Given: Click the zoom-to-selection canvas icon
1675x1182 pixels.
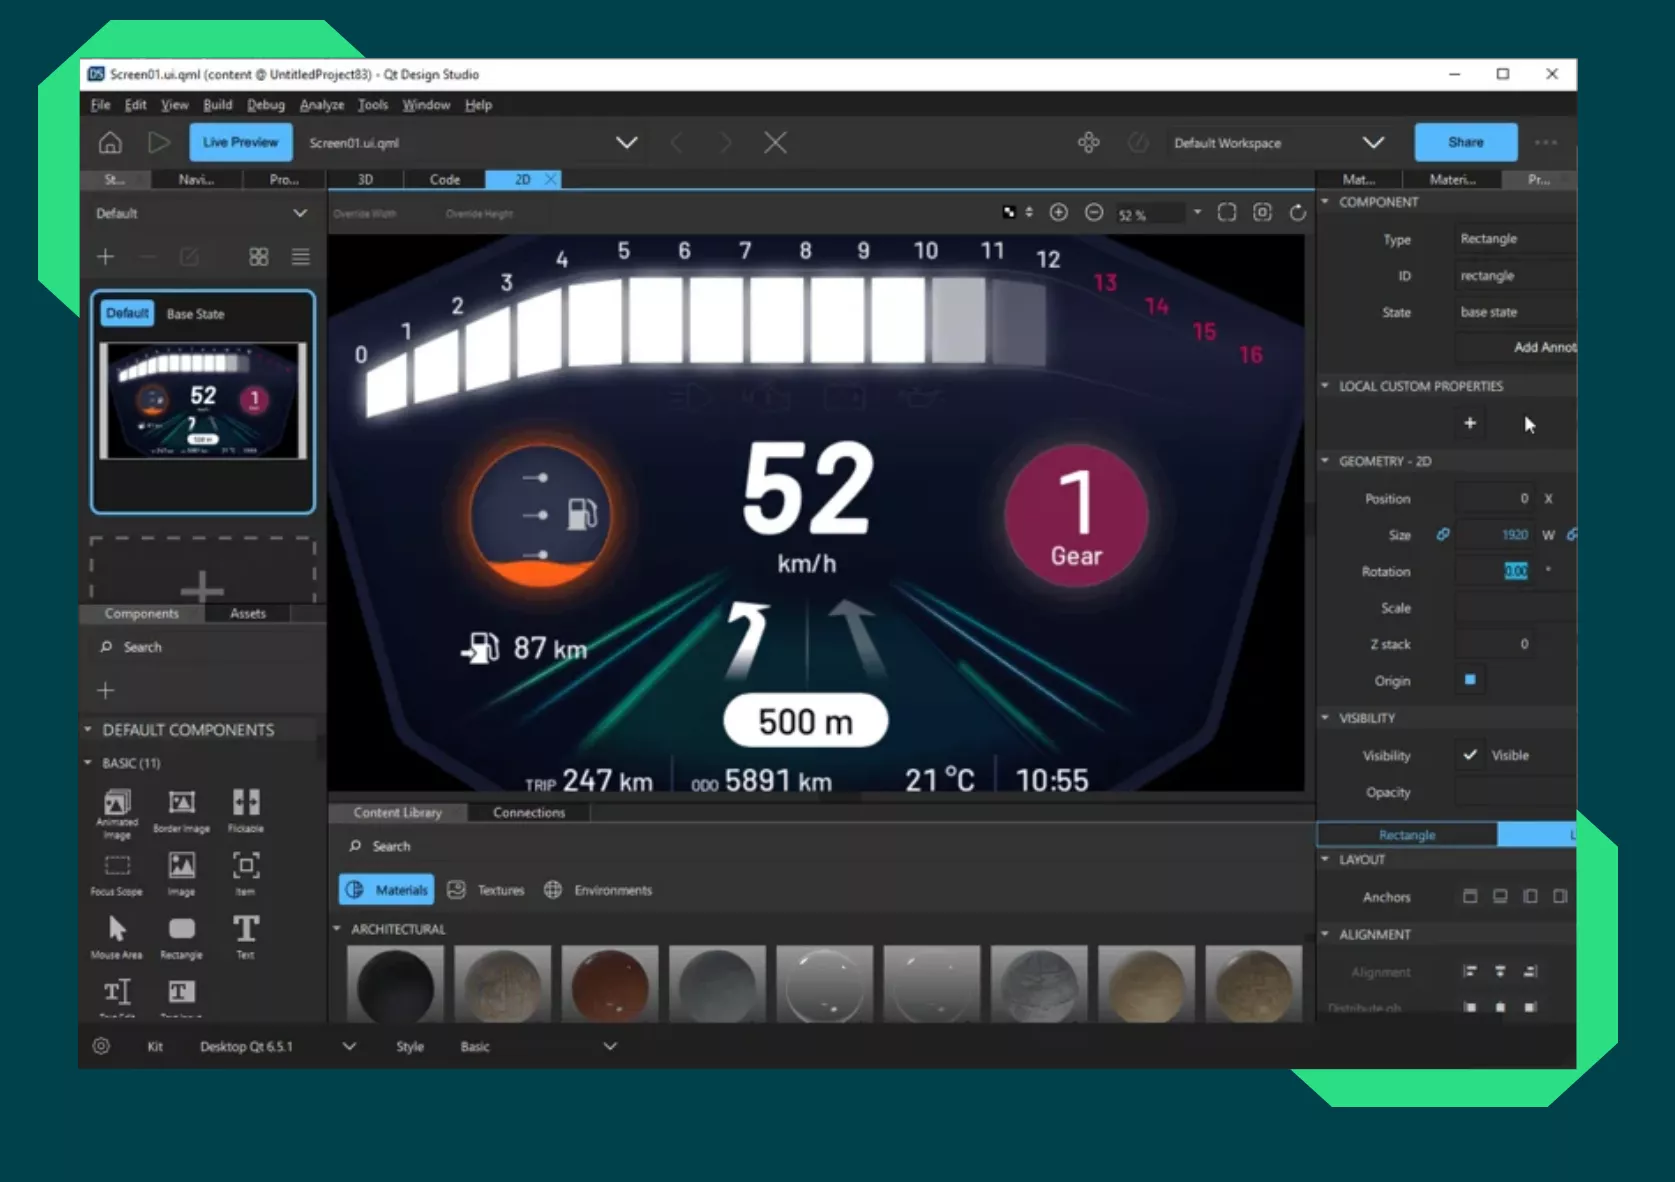Looking at the screenshot, I should (1262, 212).
